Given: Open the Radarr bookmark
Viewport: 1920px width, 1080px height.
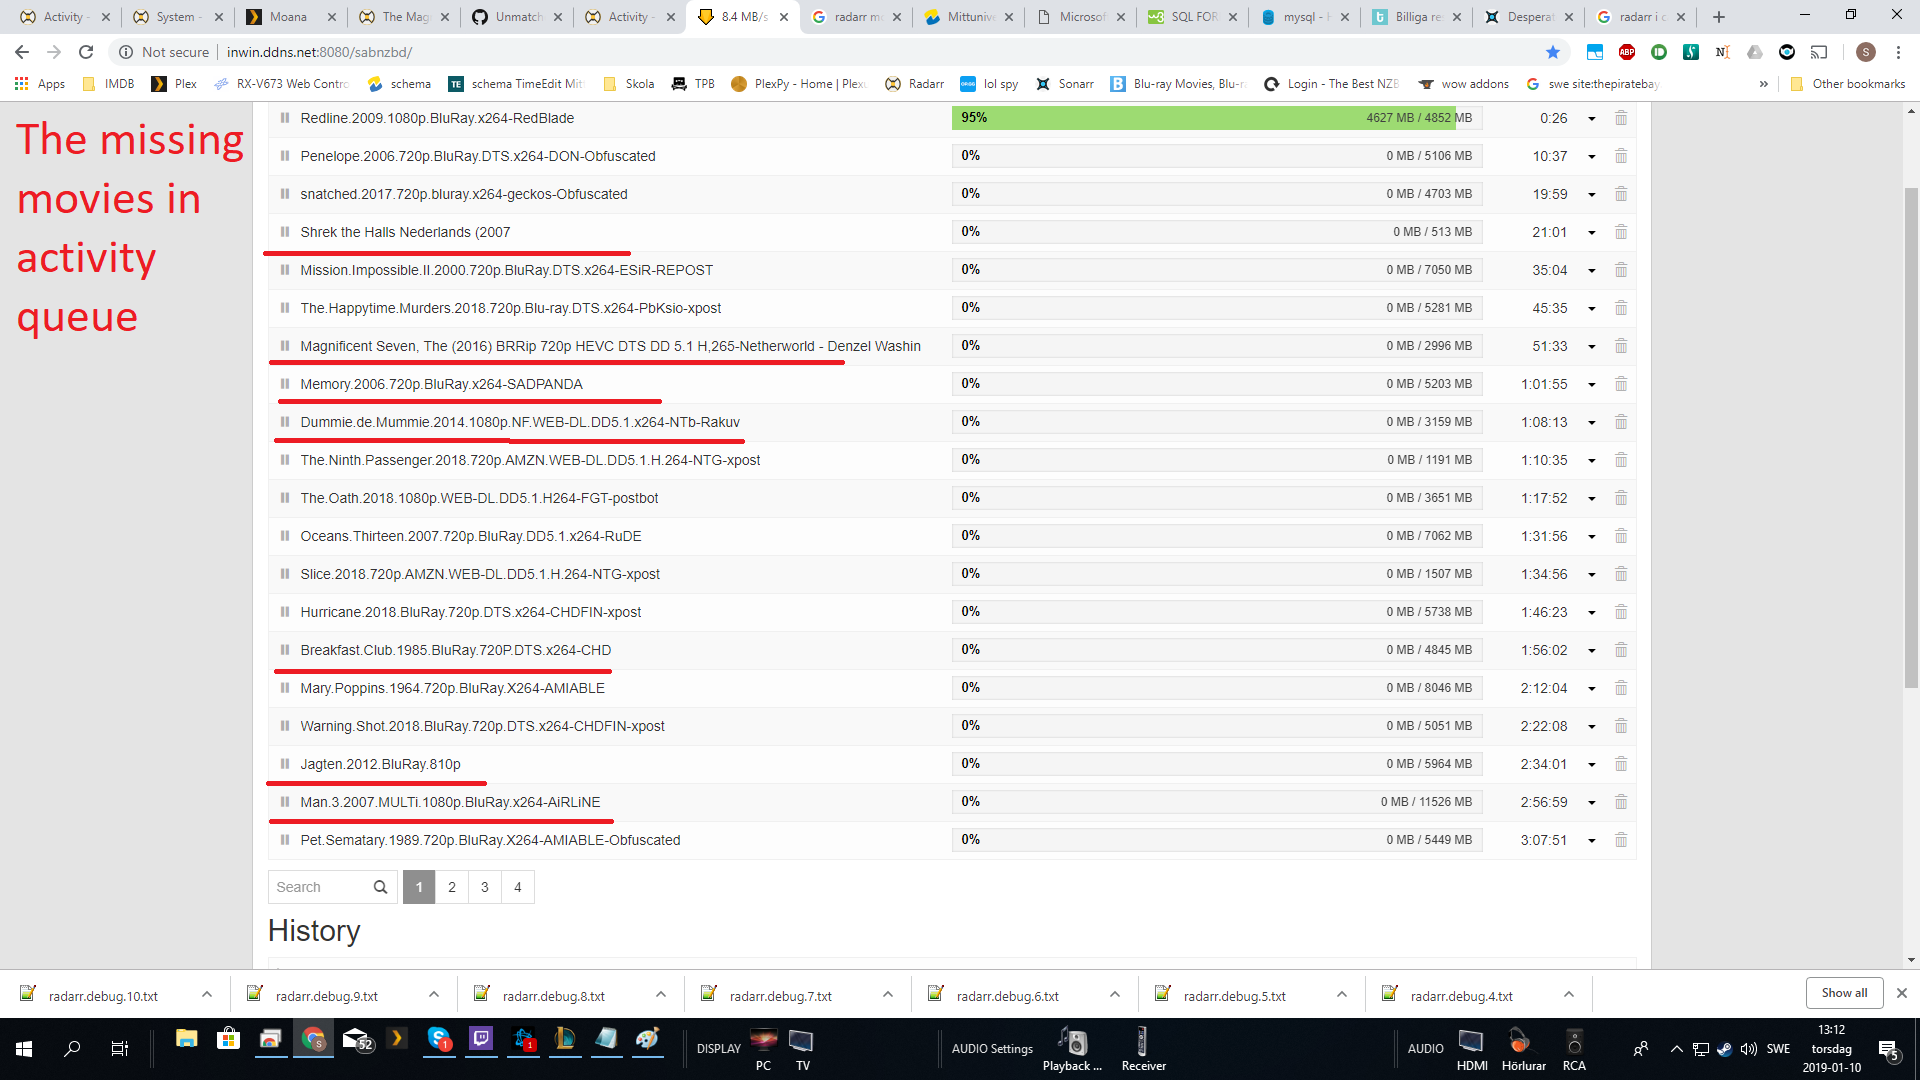Looking at the screenshot, I should (915, 84).
